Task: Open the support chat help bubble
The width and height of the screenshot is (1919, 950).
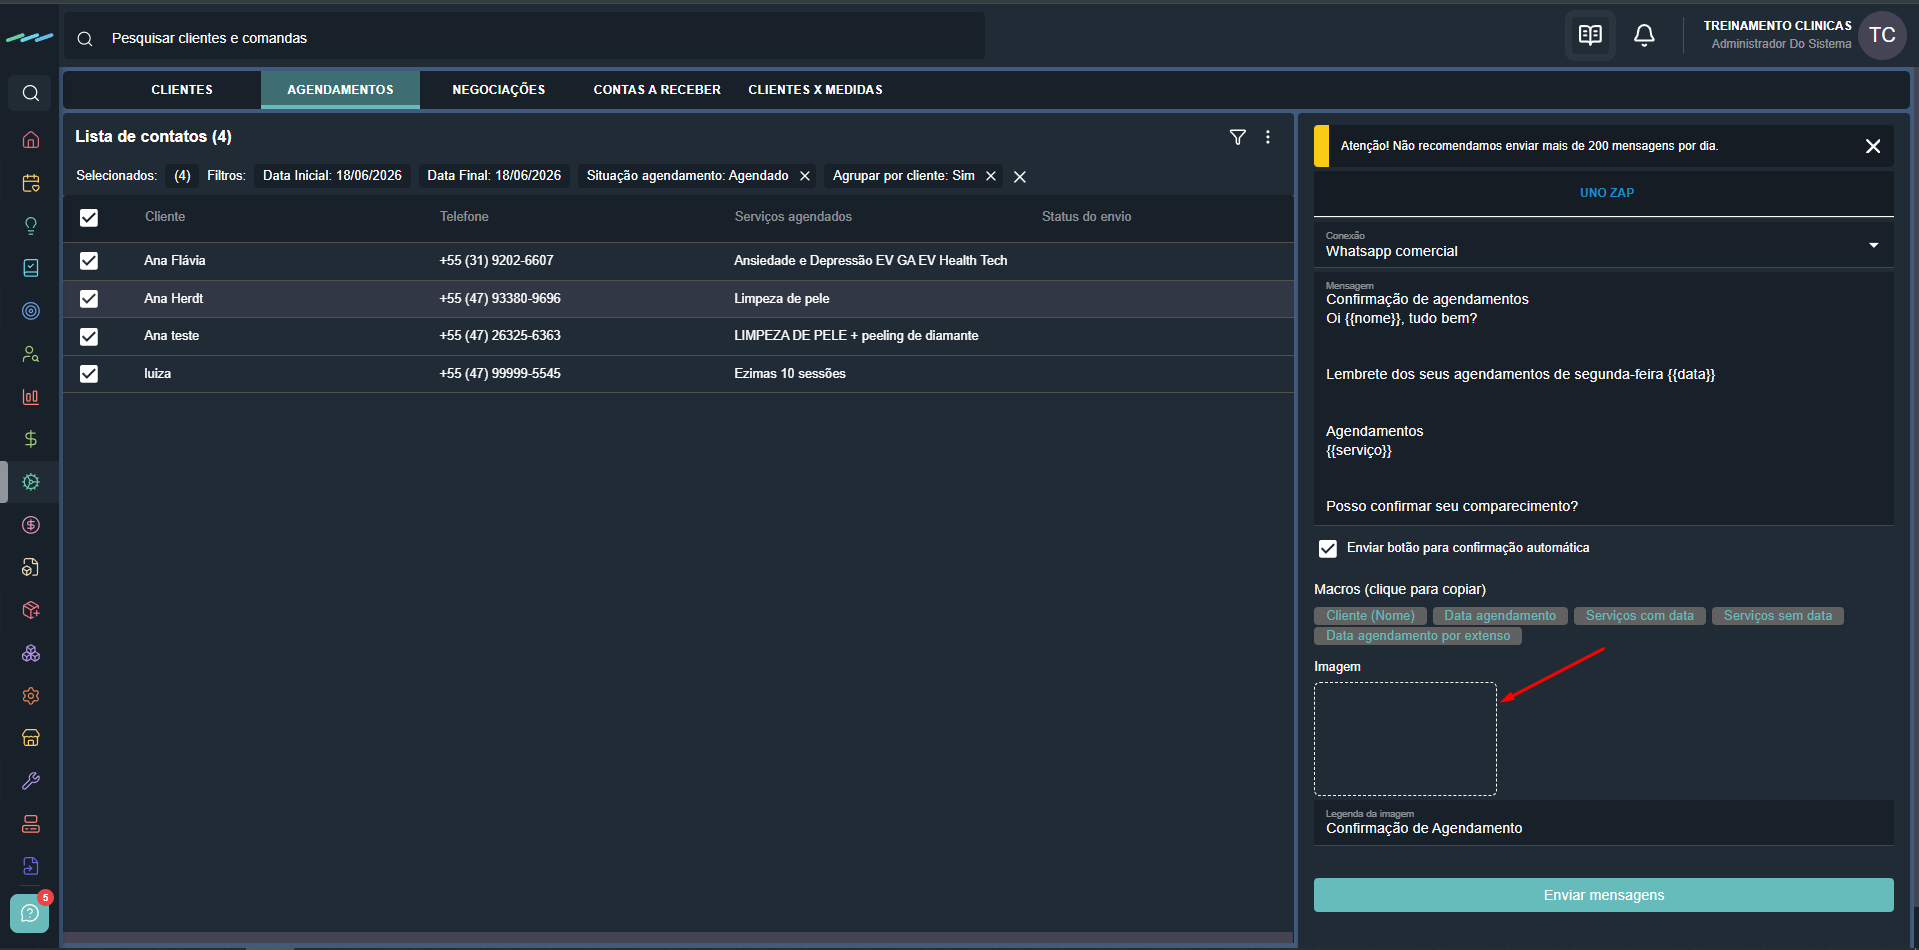Action: click(x=29, y=913)
